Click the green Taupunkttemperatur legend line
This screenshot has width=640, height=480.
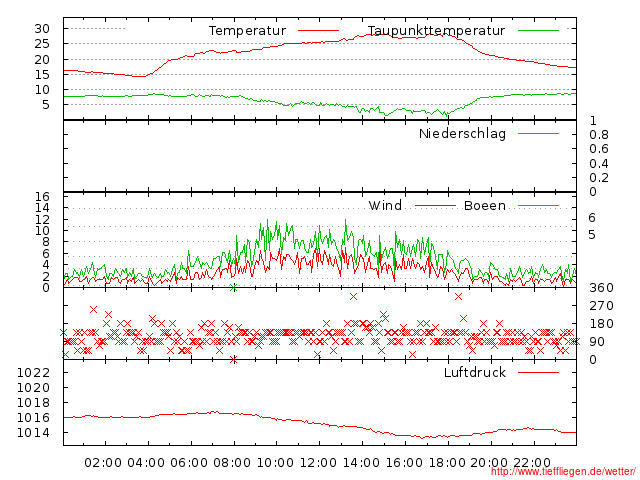(x=538, y=31)
